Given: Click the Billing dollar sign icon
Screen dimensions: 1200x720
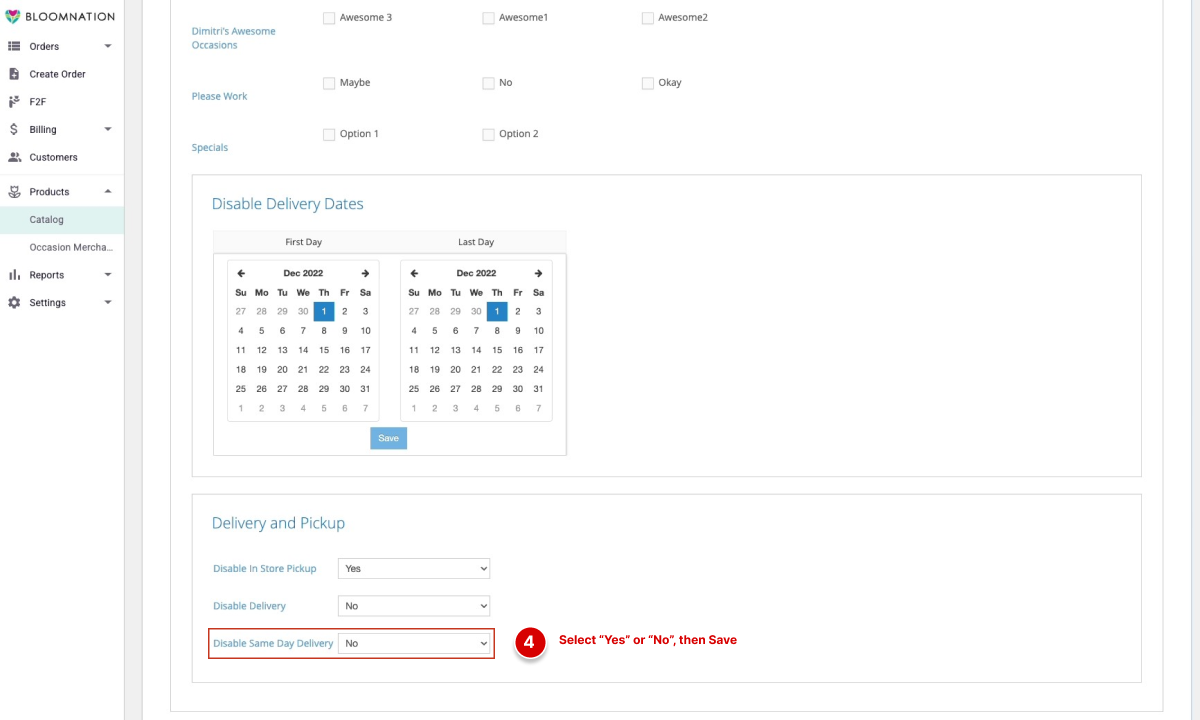Looking at the screenshot, I should pyautogui.click(x=14, y=129).
